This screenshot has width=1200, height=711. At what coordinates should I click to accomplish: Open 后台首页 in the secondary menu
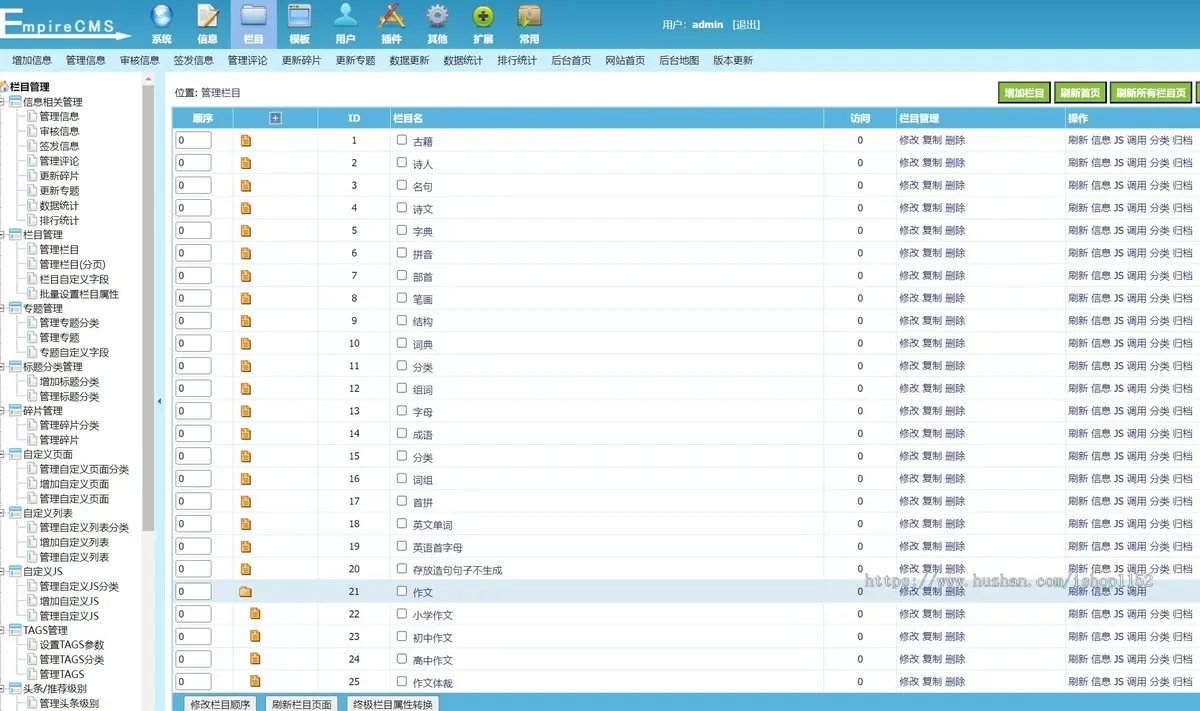[571, 60]
